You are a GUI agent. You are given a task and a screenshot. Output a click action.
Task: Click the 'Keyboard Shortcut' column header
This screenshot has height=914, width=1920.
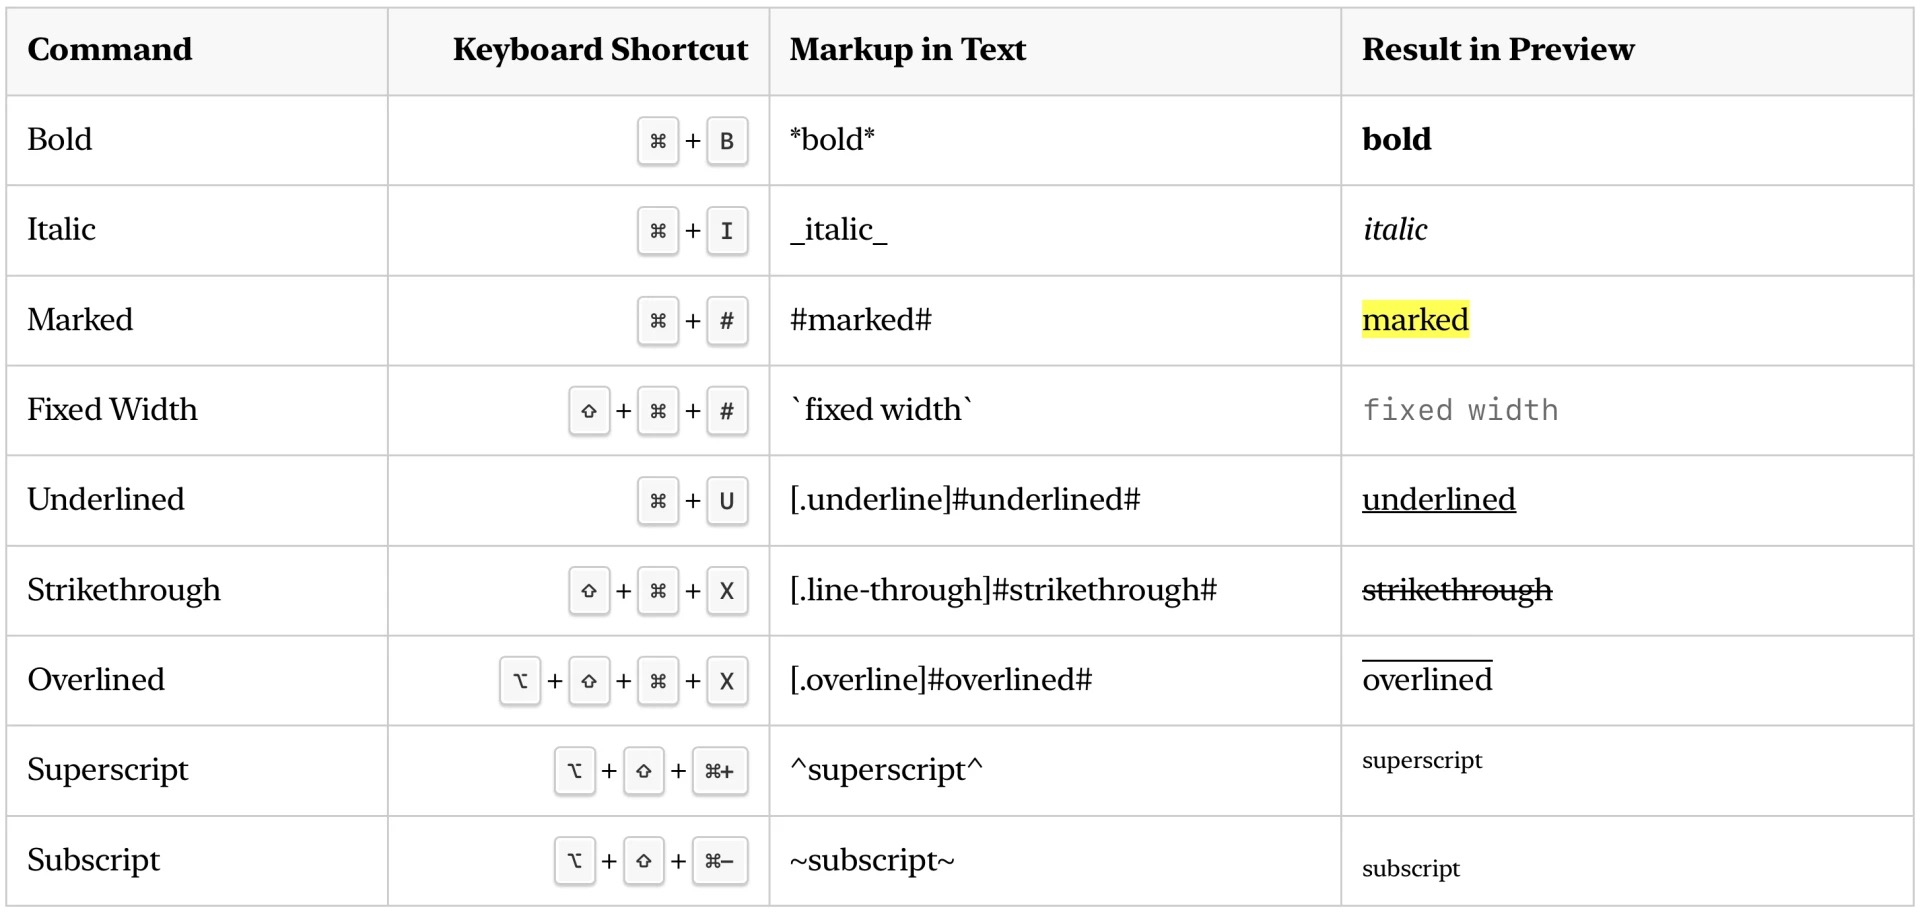(600, 50)
